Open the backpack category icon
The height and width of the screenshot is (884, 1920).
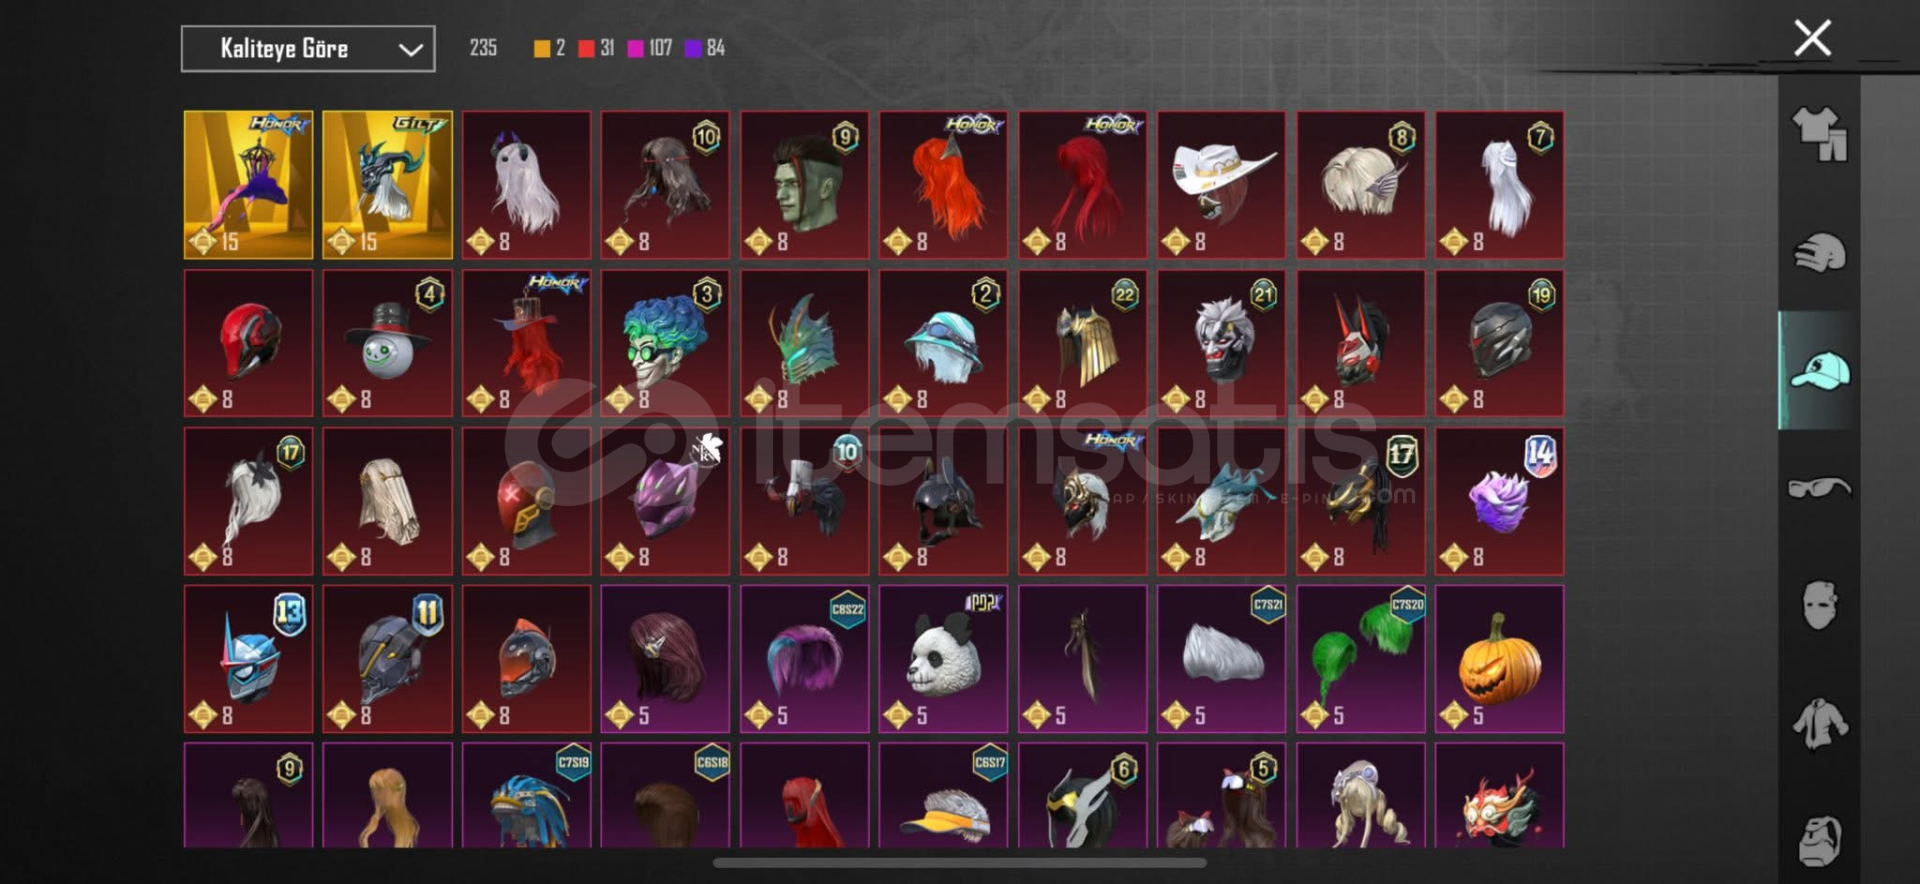(x=1819, y=841)
